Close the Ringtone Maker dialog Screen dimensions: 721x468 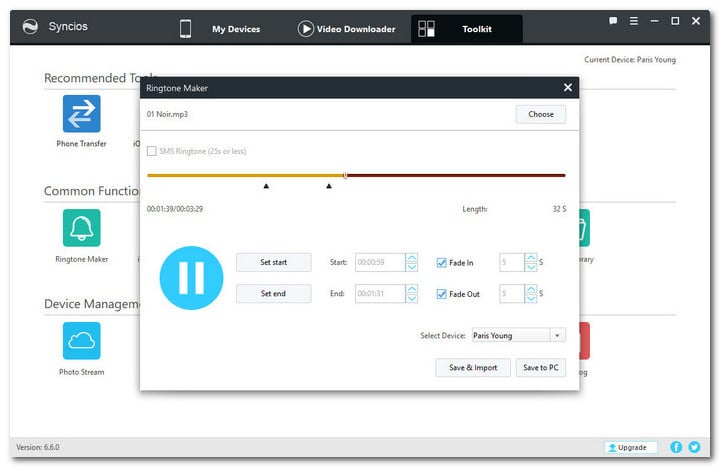coord(568,87)
